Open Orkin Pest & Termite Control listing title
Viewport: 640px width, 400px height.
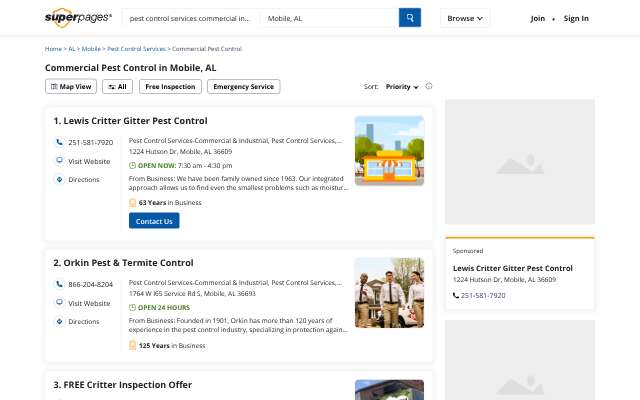(123, 263)
